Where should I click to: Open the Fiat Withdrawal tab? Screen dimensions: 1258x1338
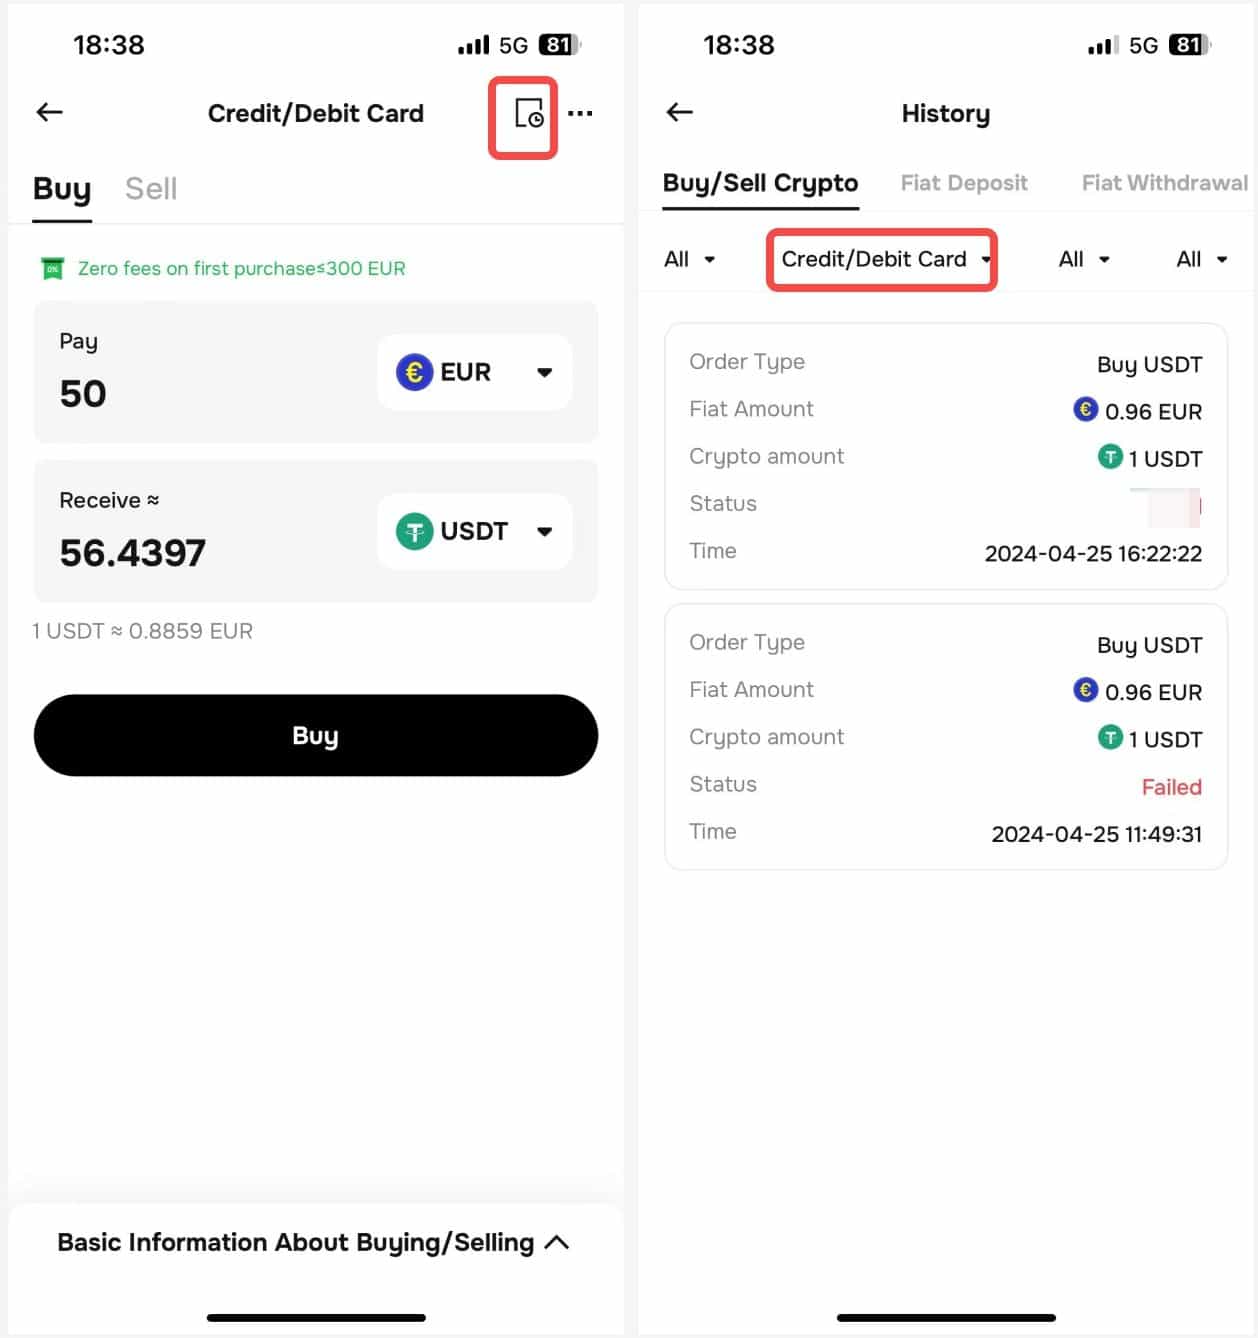(x=1164, y=183)
